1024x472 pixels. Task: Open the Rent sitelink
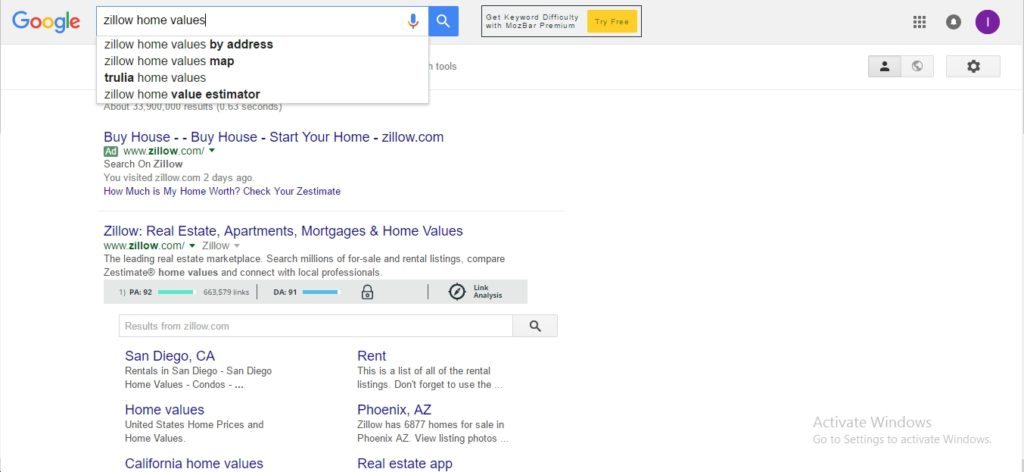click(372, 356)
